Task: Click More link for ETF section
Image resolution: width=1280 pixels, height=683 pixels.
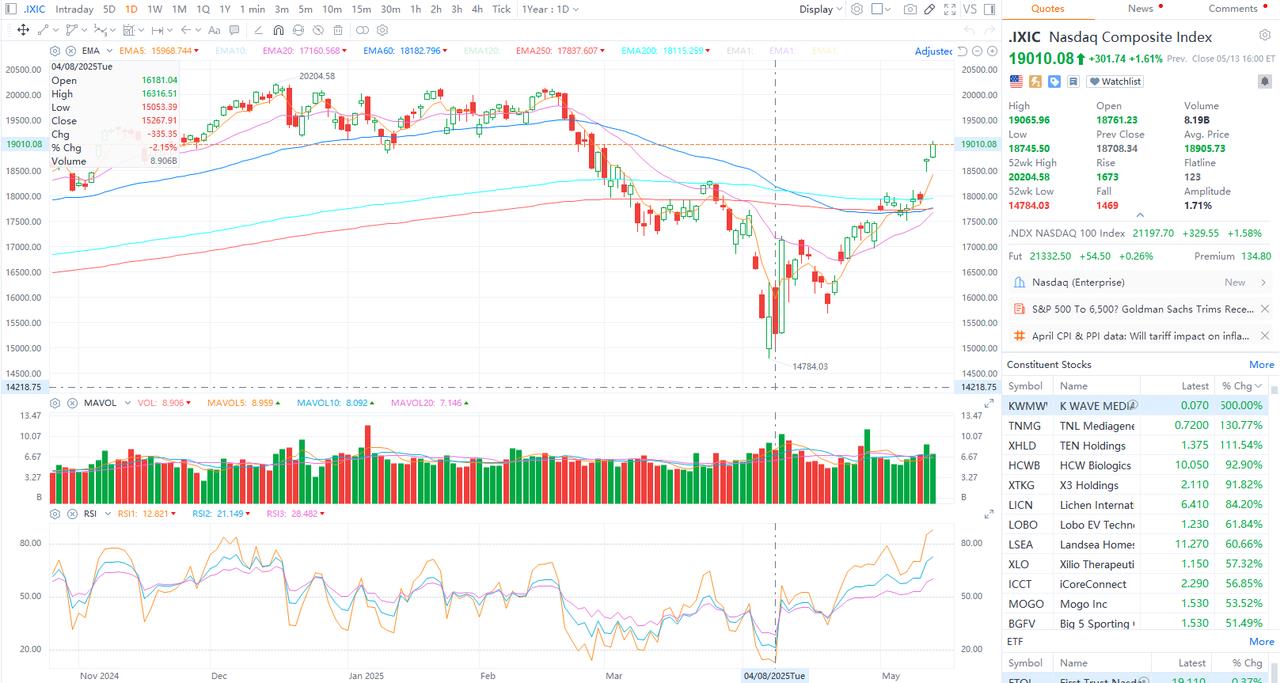Action: pyautogui.click(x=1261, y=642)
